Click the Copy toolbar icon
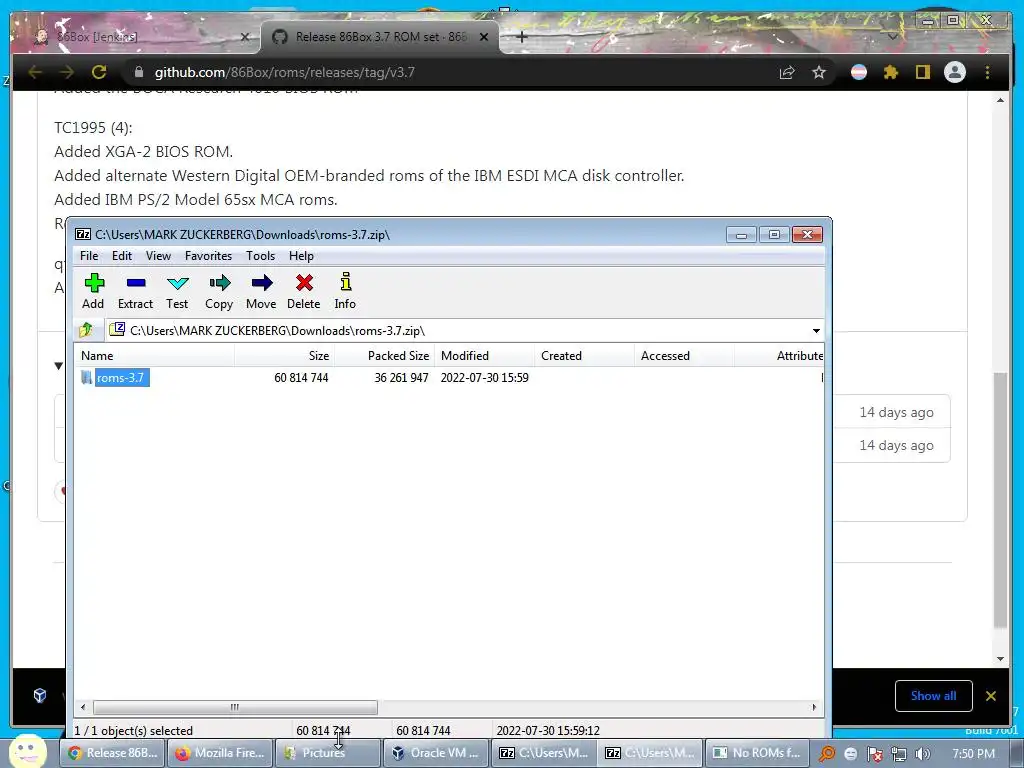Viewport: 1024px width, 768px height. [219, 291]
